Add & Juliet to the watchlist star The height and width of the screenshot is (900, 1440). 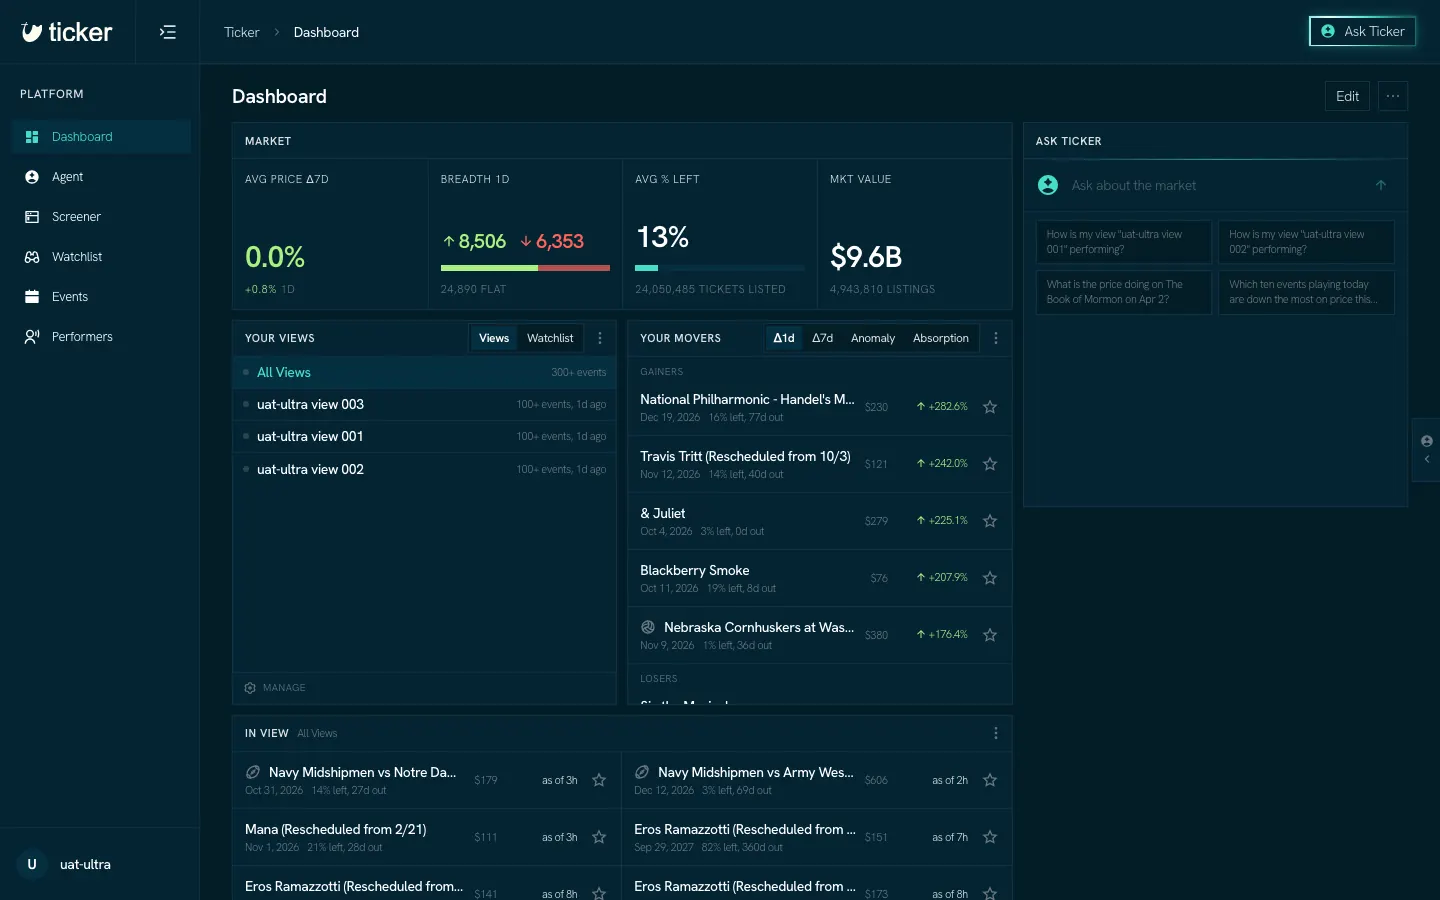(990, 521)
